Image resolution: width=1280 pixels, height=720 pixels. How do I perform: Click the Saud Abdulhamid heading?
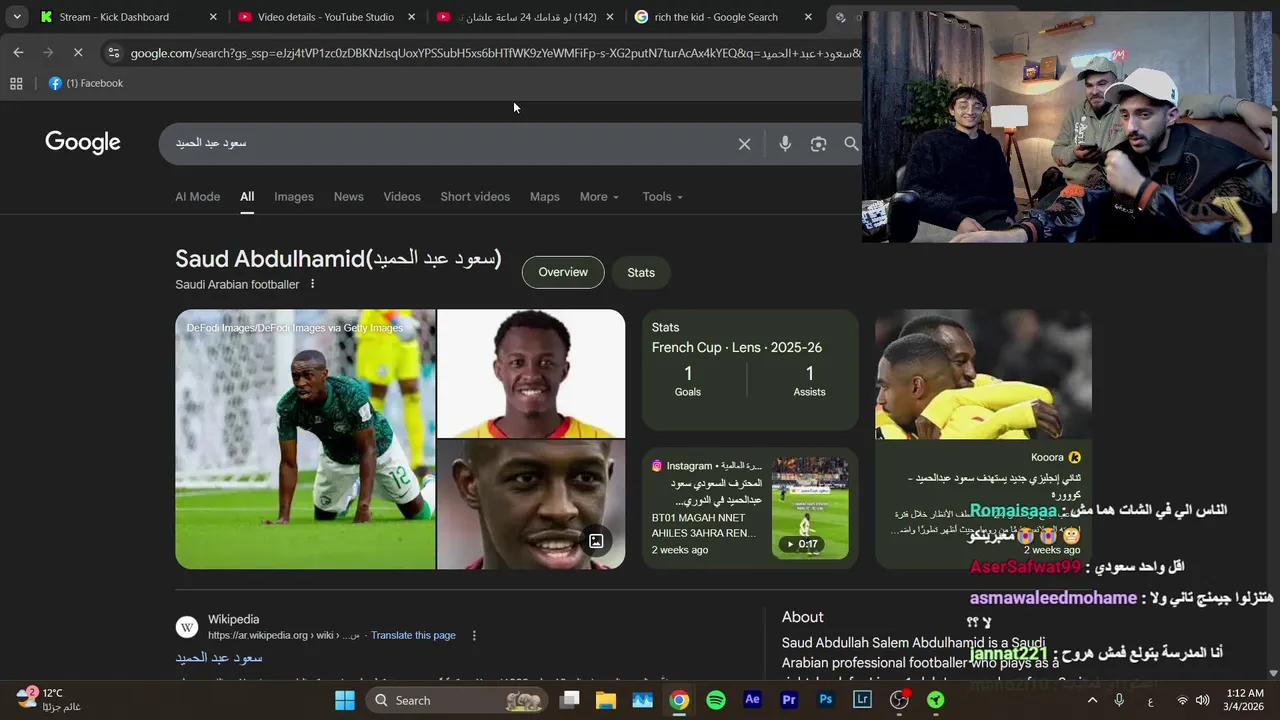[x=338, y=259]
